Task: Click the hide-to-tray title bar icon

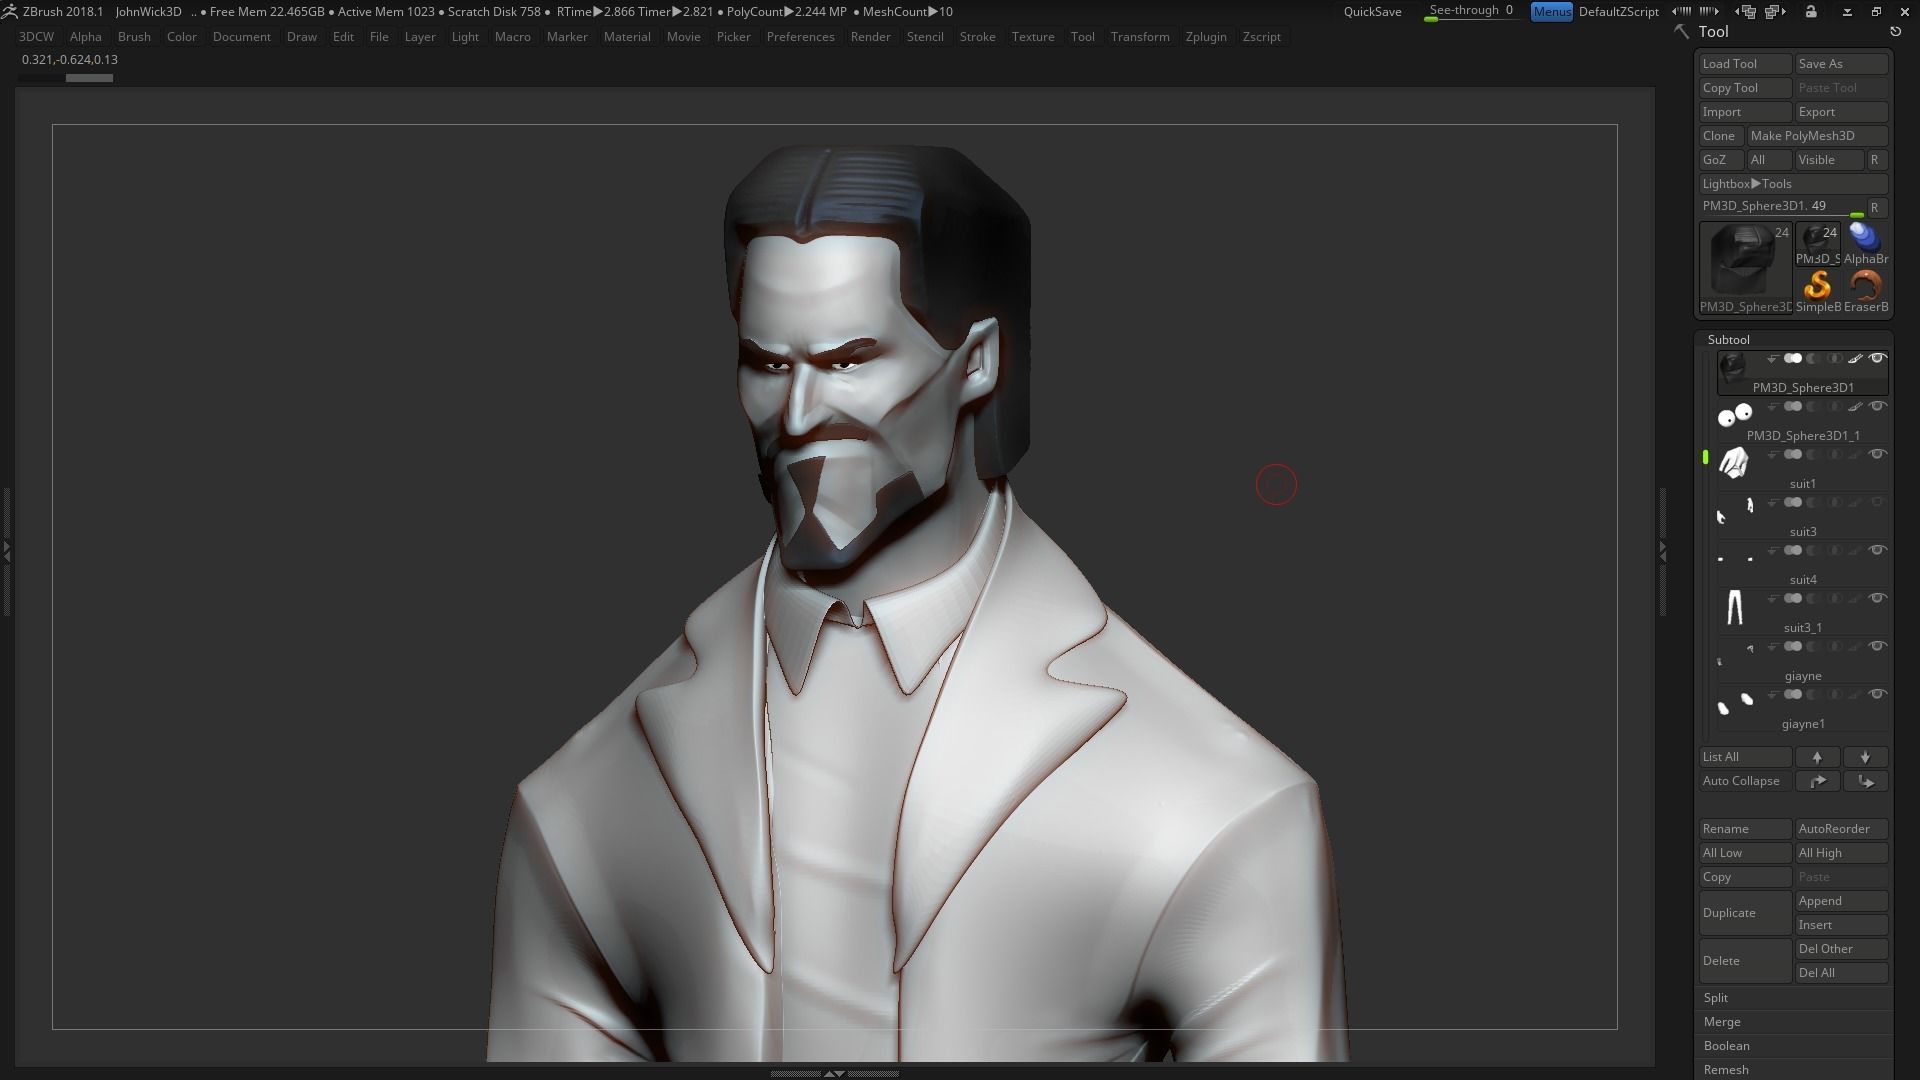Action: (x=1847, y=11)
